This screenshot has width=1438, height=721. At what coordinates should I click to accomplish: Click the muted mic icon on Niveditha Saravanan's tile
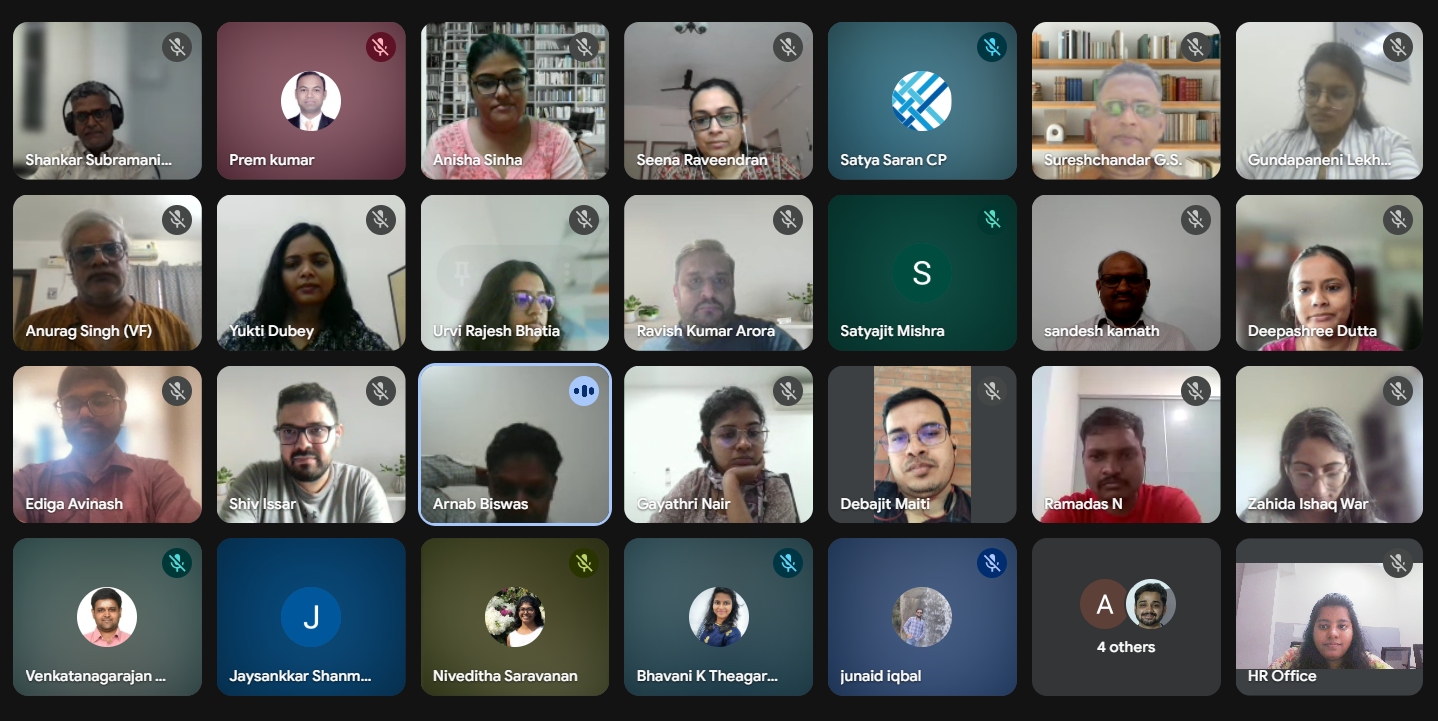tap(584, 564)
